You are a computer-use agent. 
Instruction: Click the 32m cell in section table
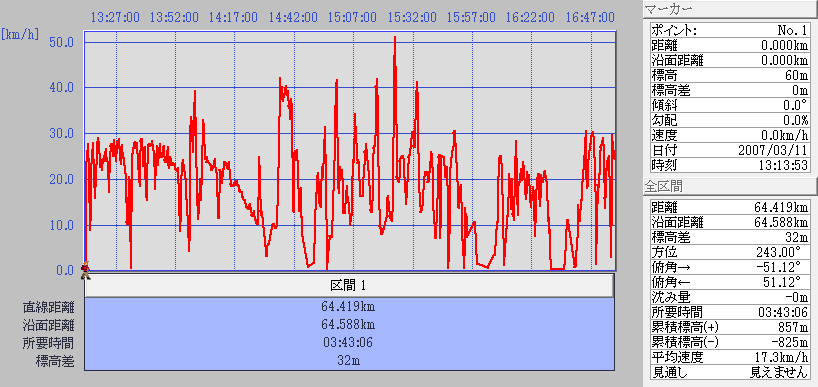tap(349, 360)
